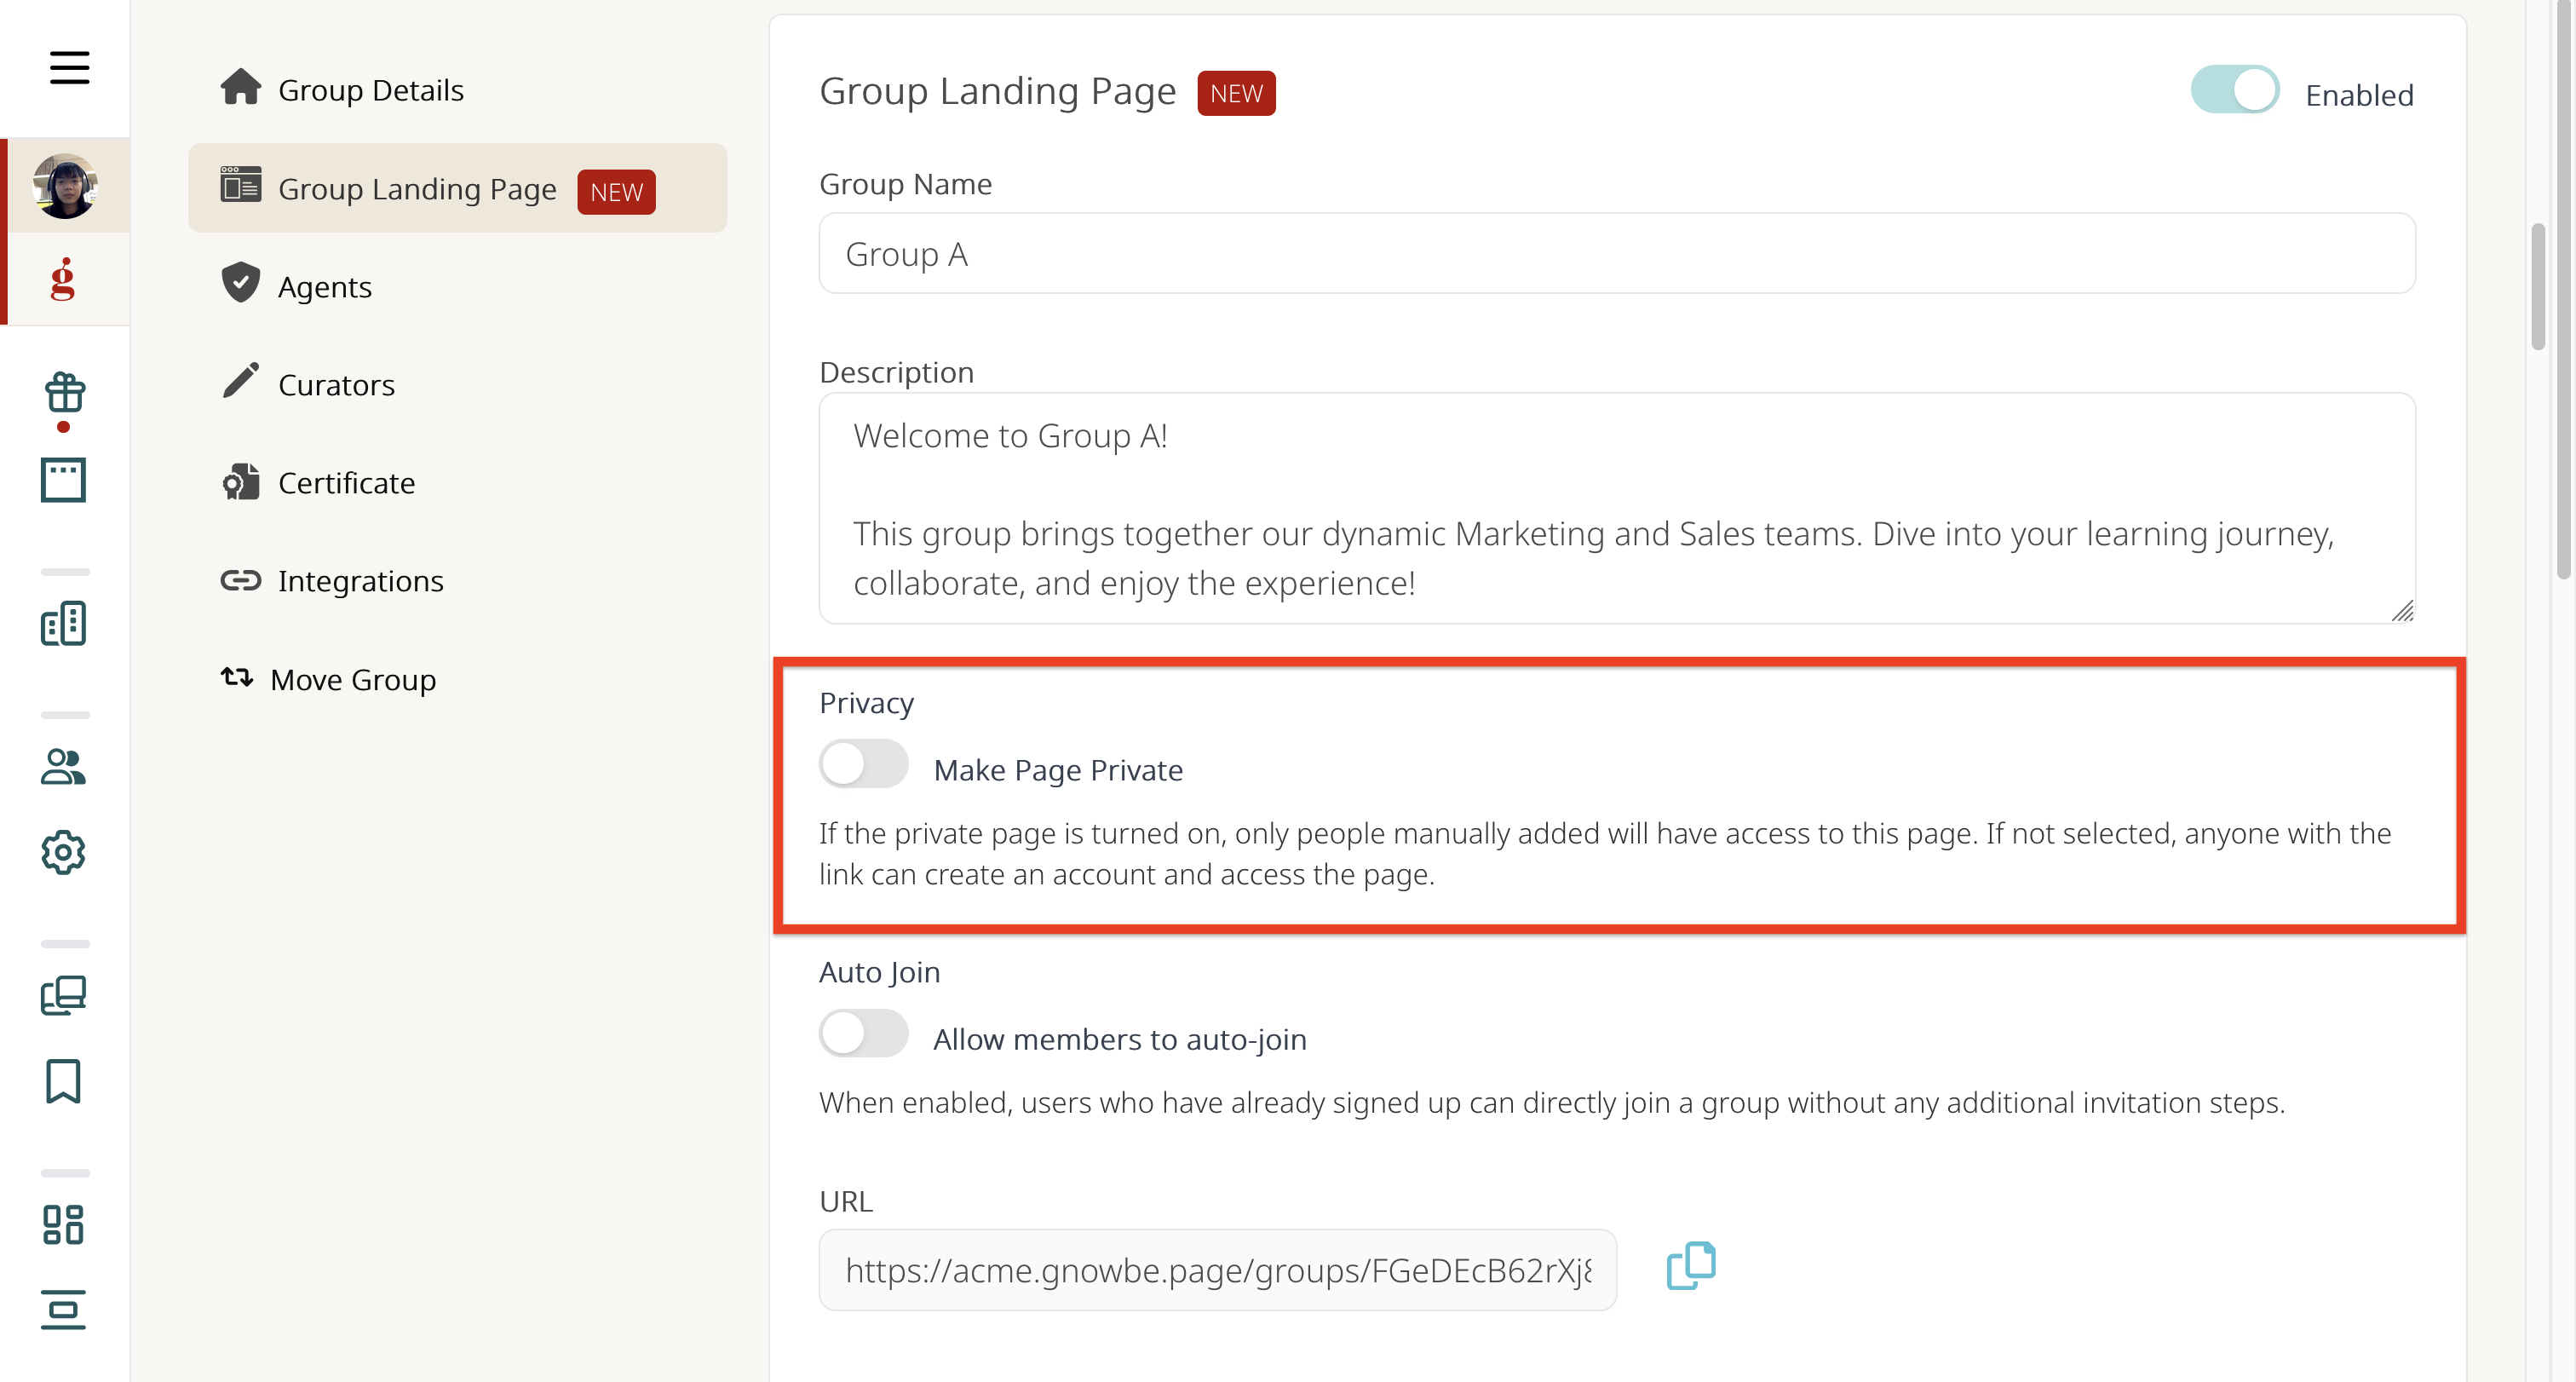Toggle the Enabled landing page switch
The width and height of the screenshot is (2576, 1382).
coord(2235,90)
